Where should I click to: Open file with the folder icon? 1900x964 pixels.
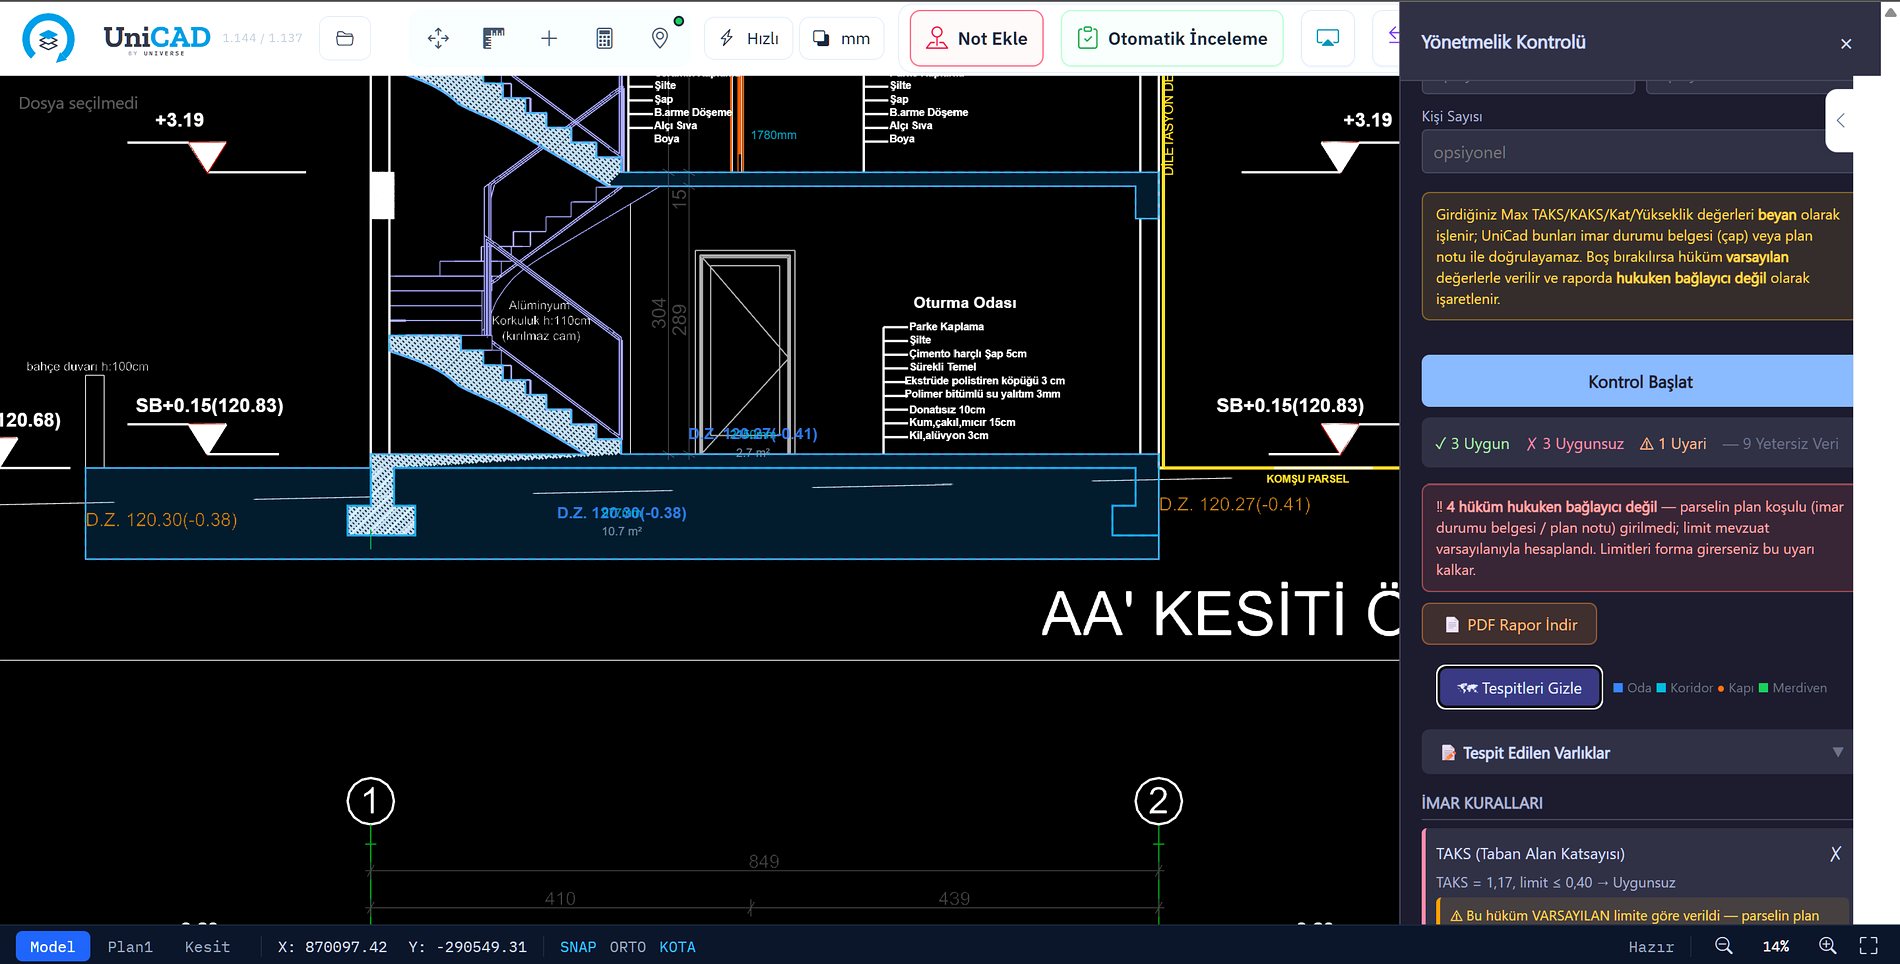point(345,38)
